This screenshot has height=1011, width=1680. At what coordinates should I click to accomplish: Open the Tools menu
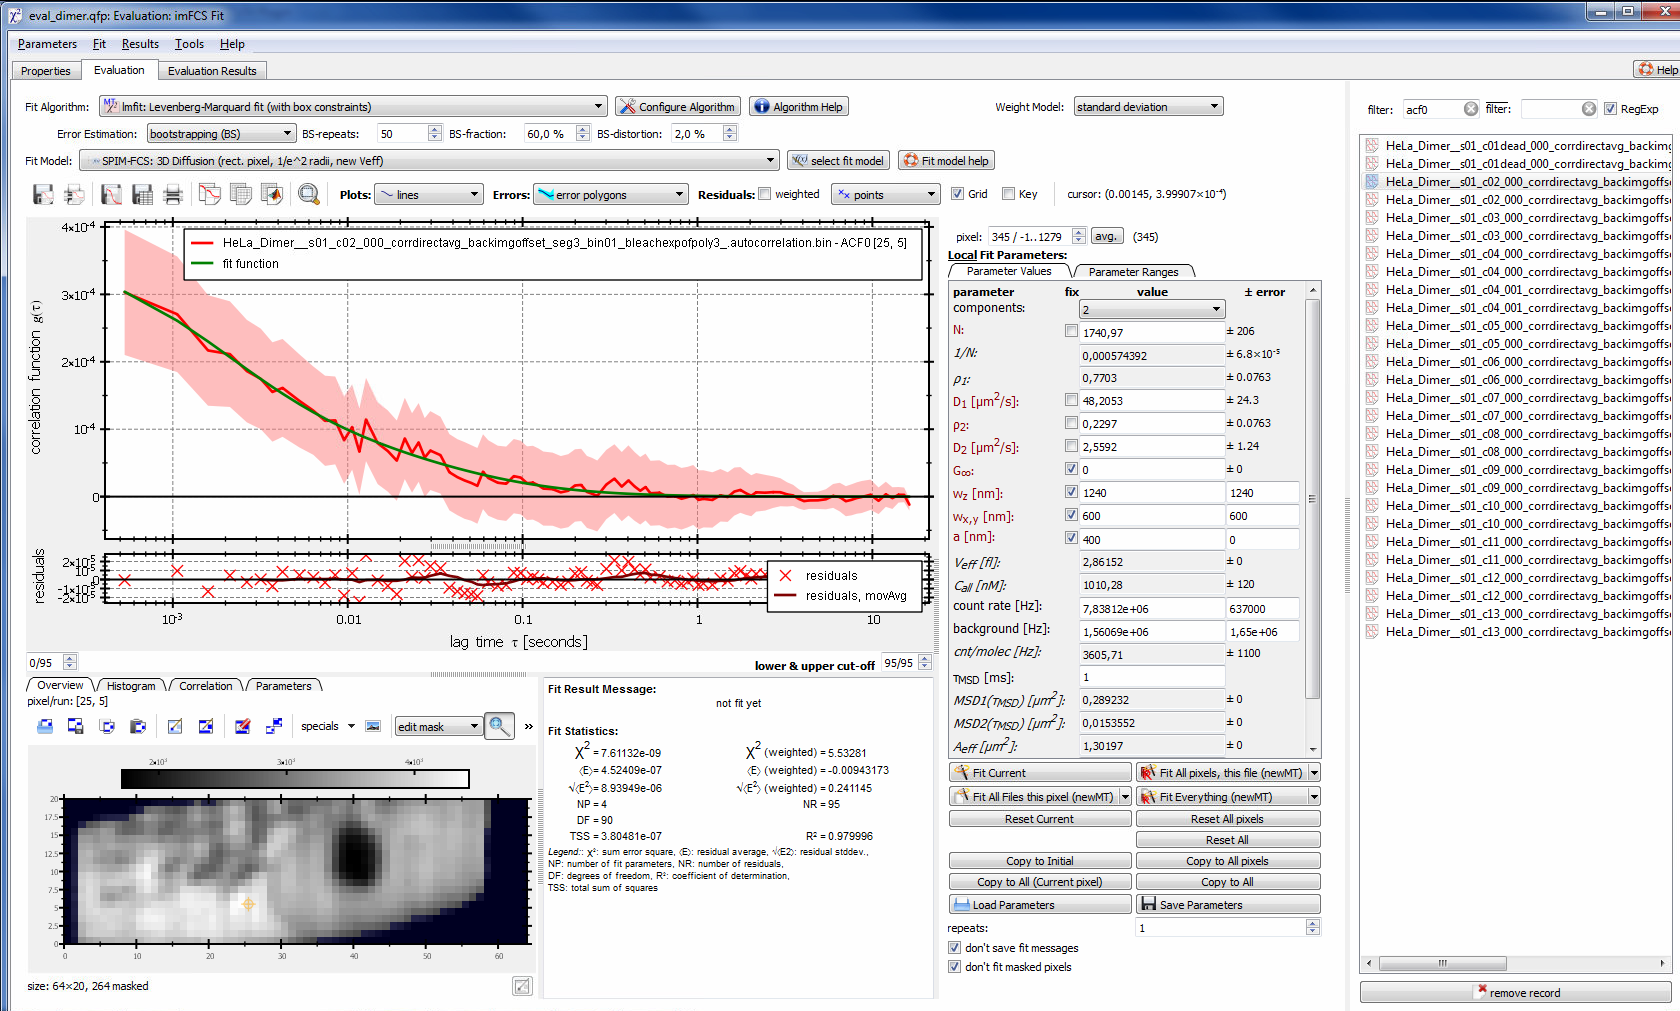189,44
